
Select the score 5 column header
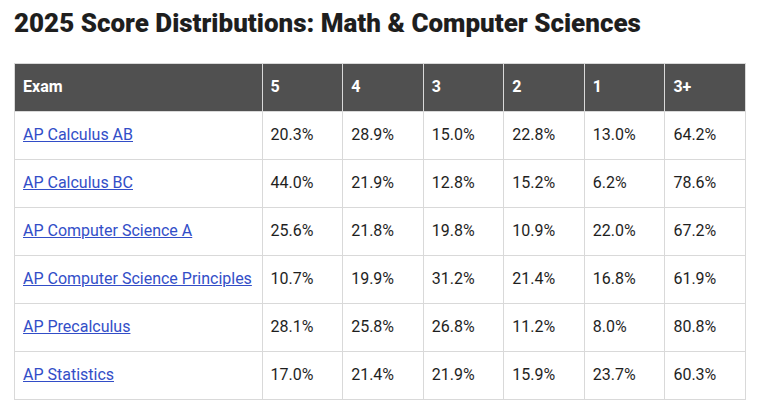point(275,87)
